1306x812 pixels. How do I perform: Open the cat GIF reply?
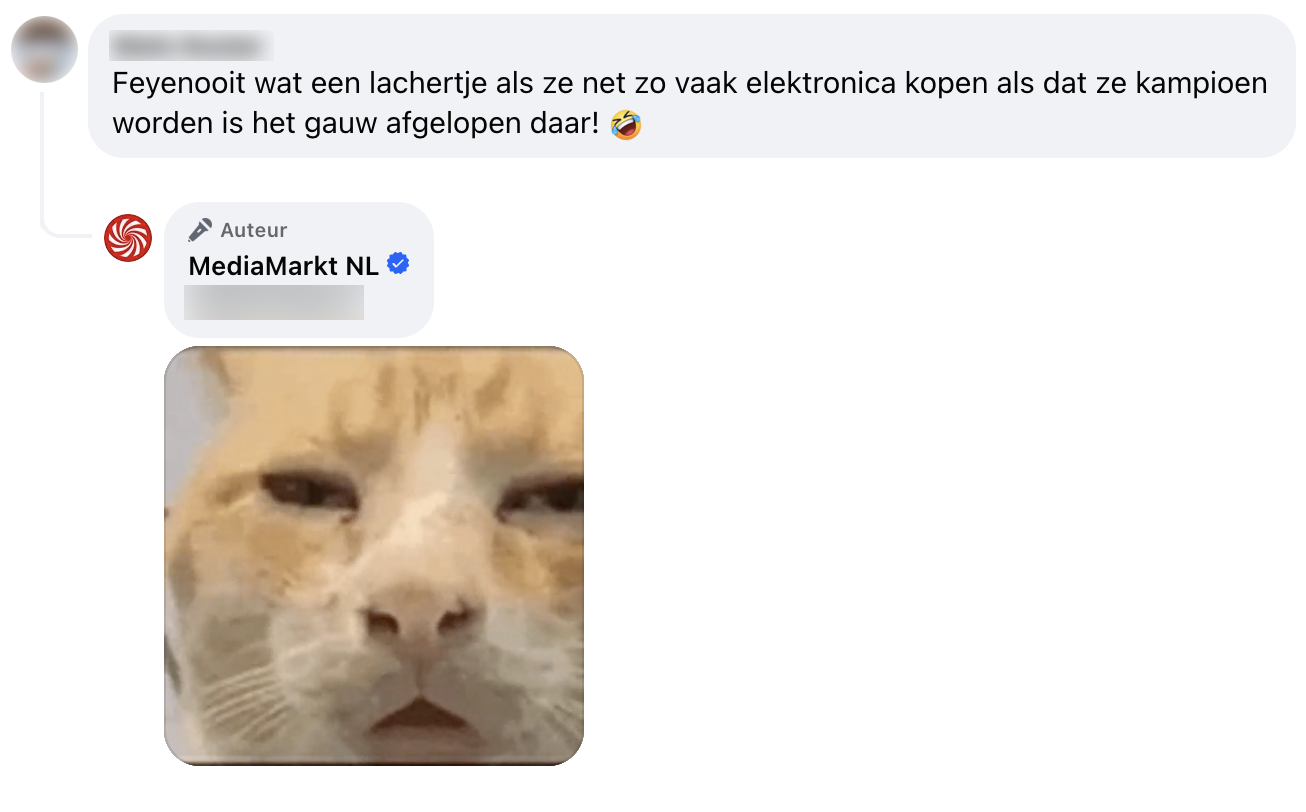coord(374,556)
